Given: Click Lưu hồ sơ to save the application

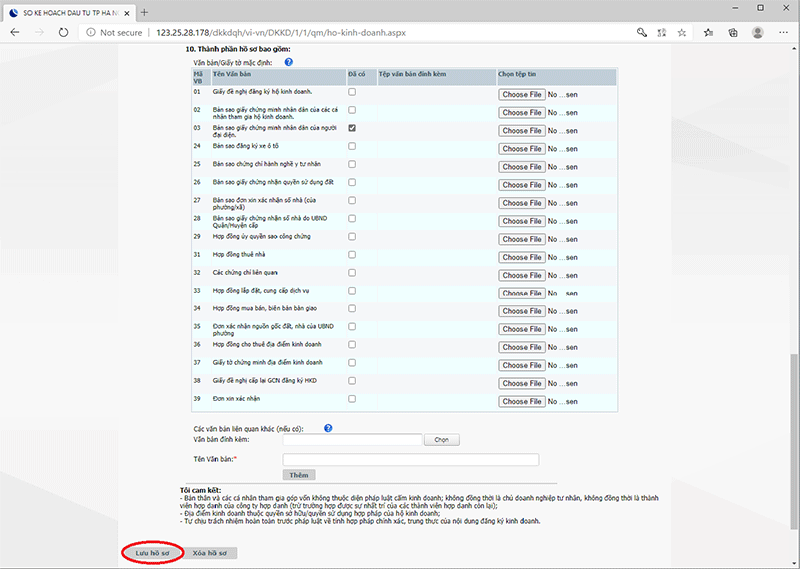Looking at the screenshot, I should (x=153, y=553).
